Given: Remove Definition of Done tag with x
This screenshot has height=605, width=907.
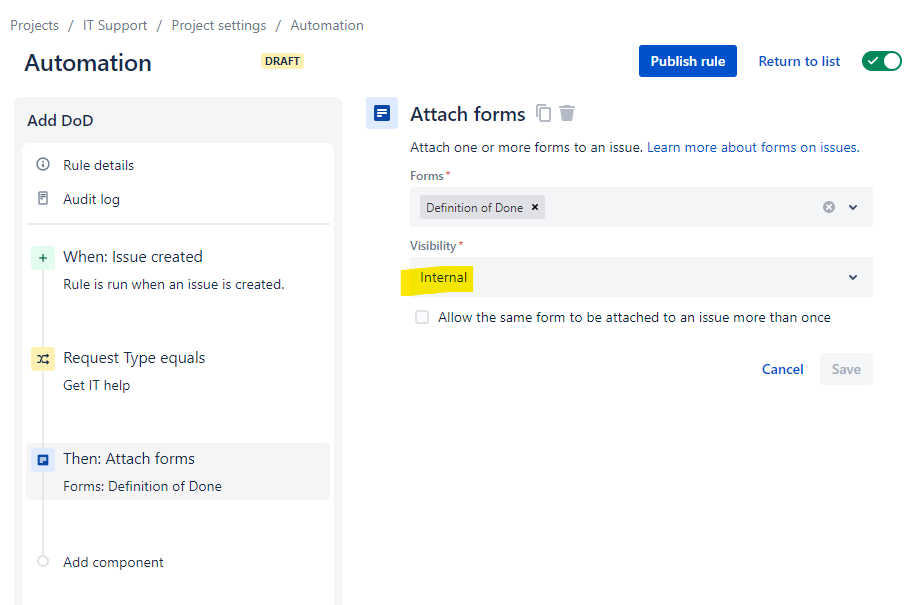Looking at the screenshot, I should pyautogui.click(x=535, y=207).
